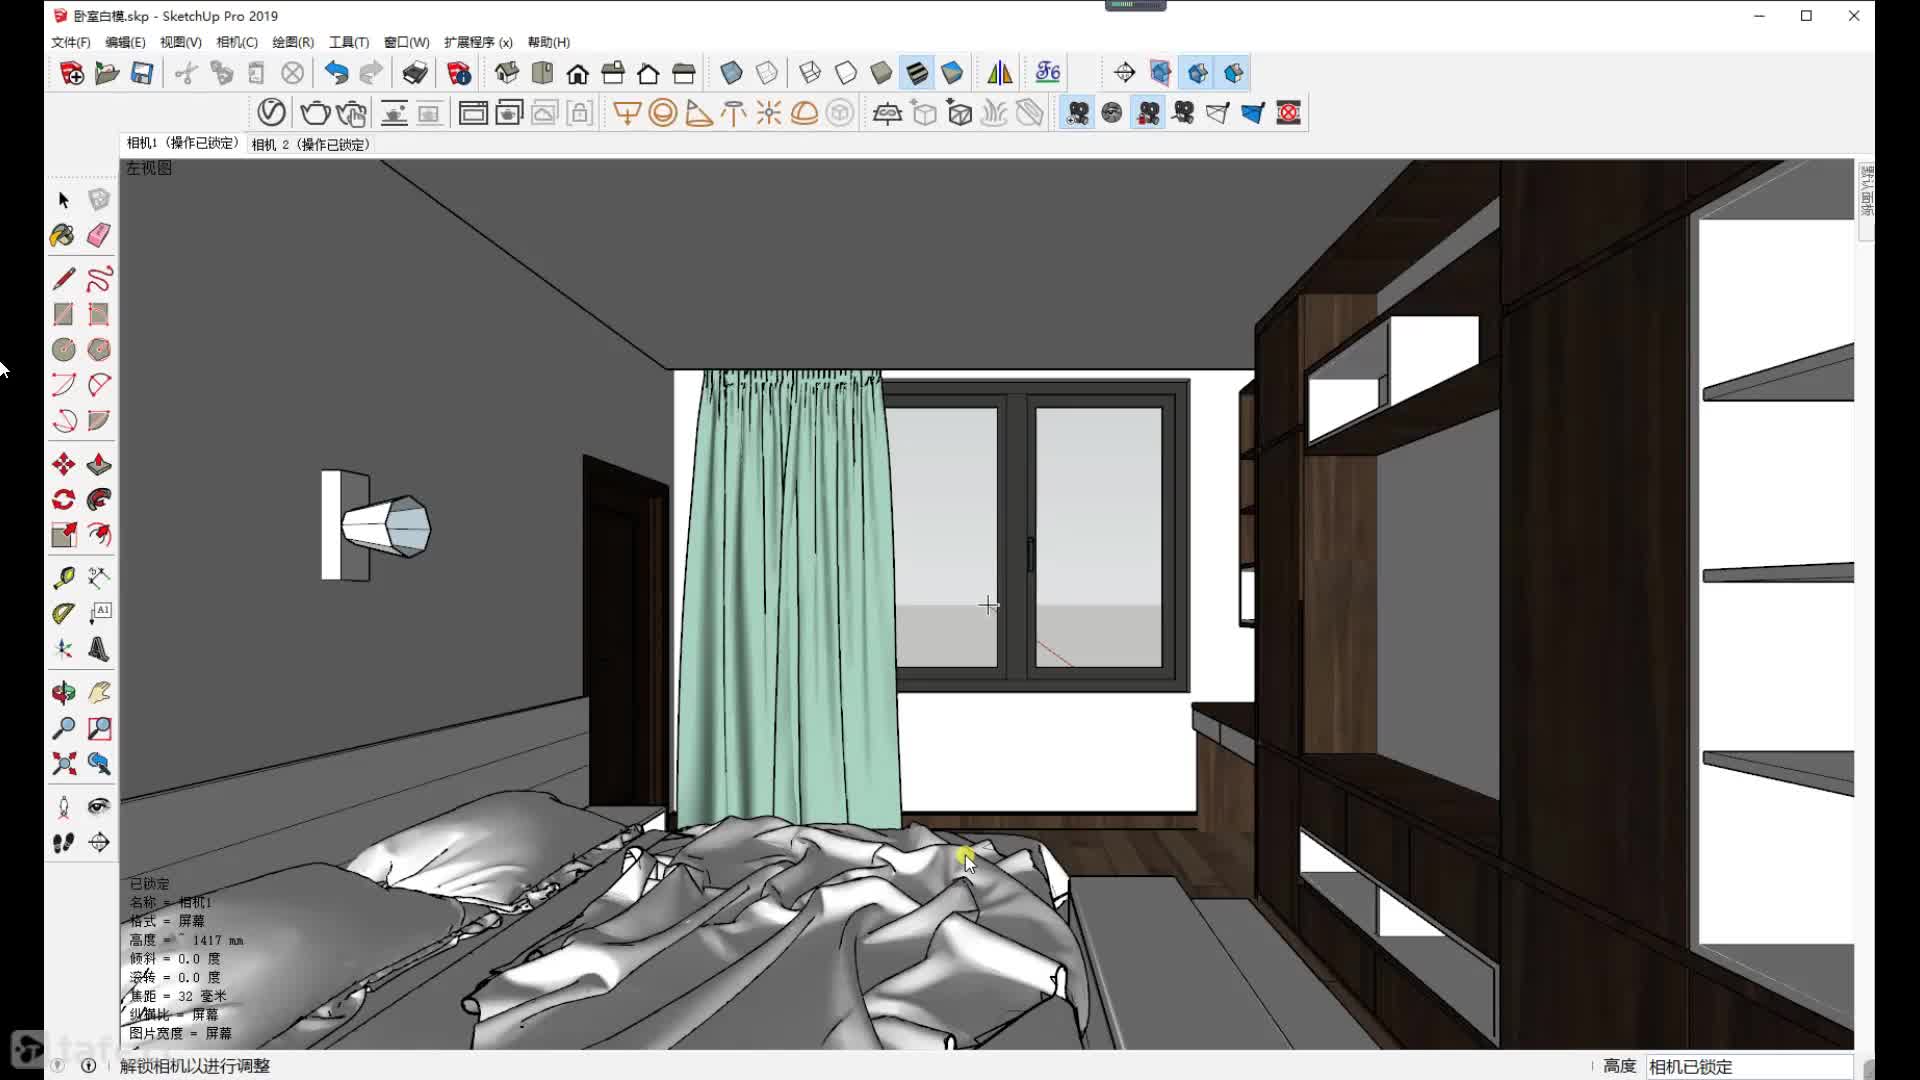Click the V-Ray infinite plane icon
The width and height of the screenshot is (1920, 1080).
pyautogui.click(x=887, y=113)
